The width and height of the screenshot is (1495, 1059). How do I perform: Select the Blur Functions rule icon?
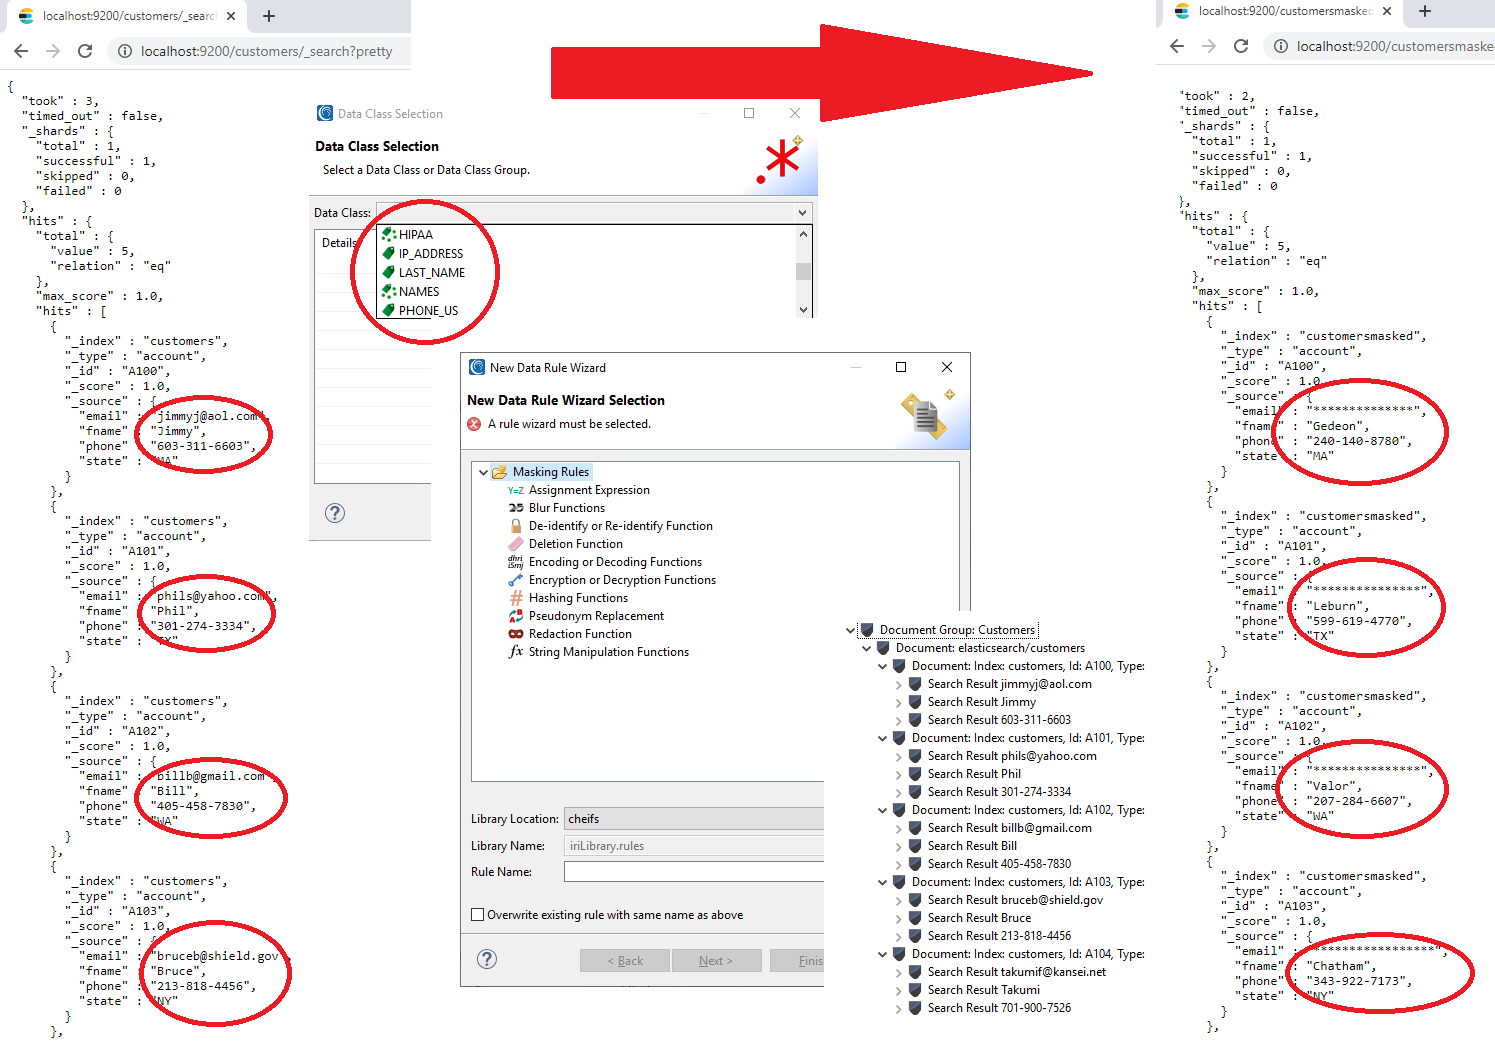click(516, 508)
